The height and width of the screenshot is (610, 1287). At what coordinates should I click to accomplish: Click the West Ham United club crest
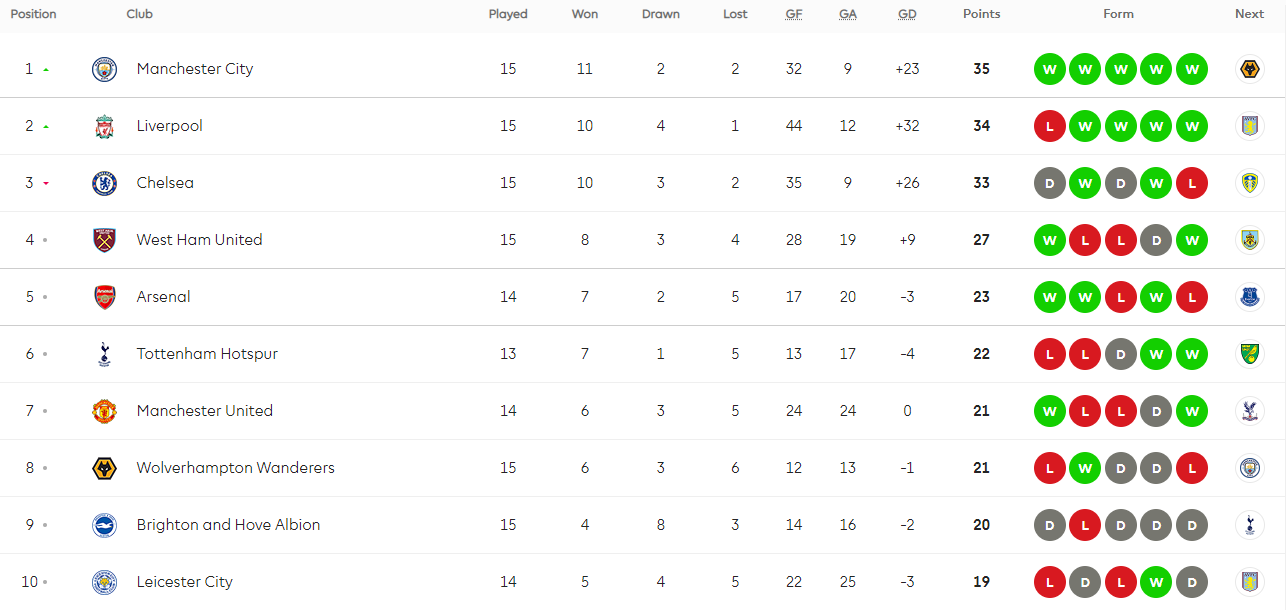click(x=104, y=240)
